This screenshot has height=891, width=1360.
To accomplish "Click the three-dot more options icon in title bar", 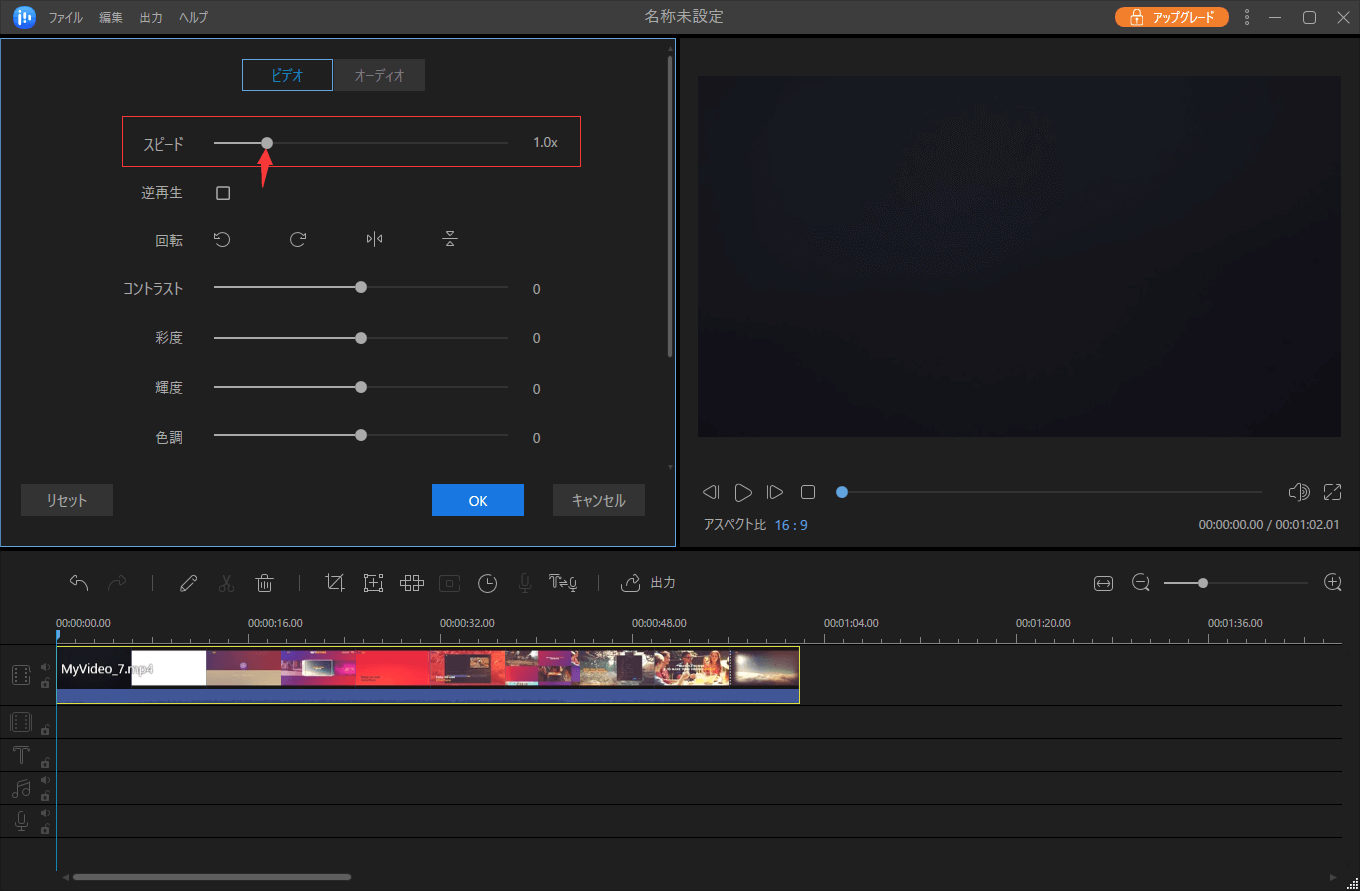I will tap(1247, 17).
